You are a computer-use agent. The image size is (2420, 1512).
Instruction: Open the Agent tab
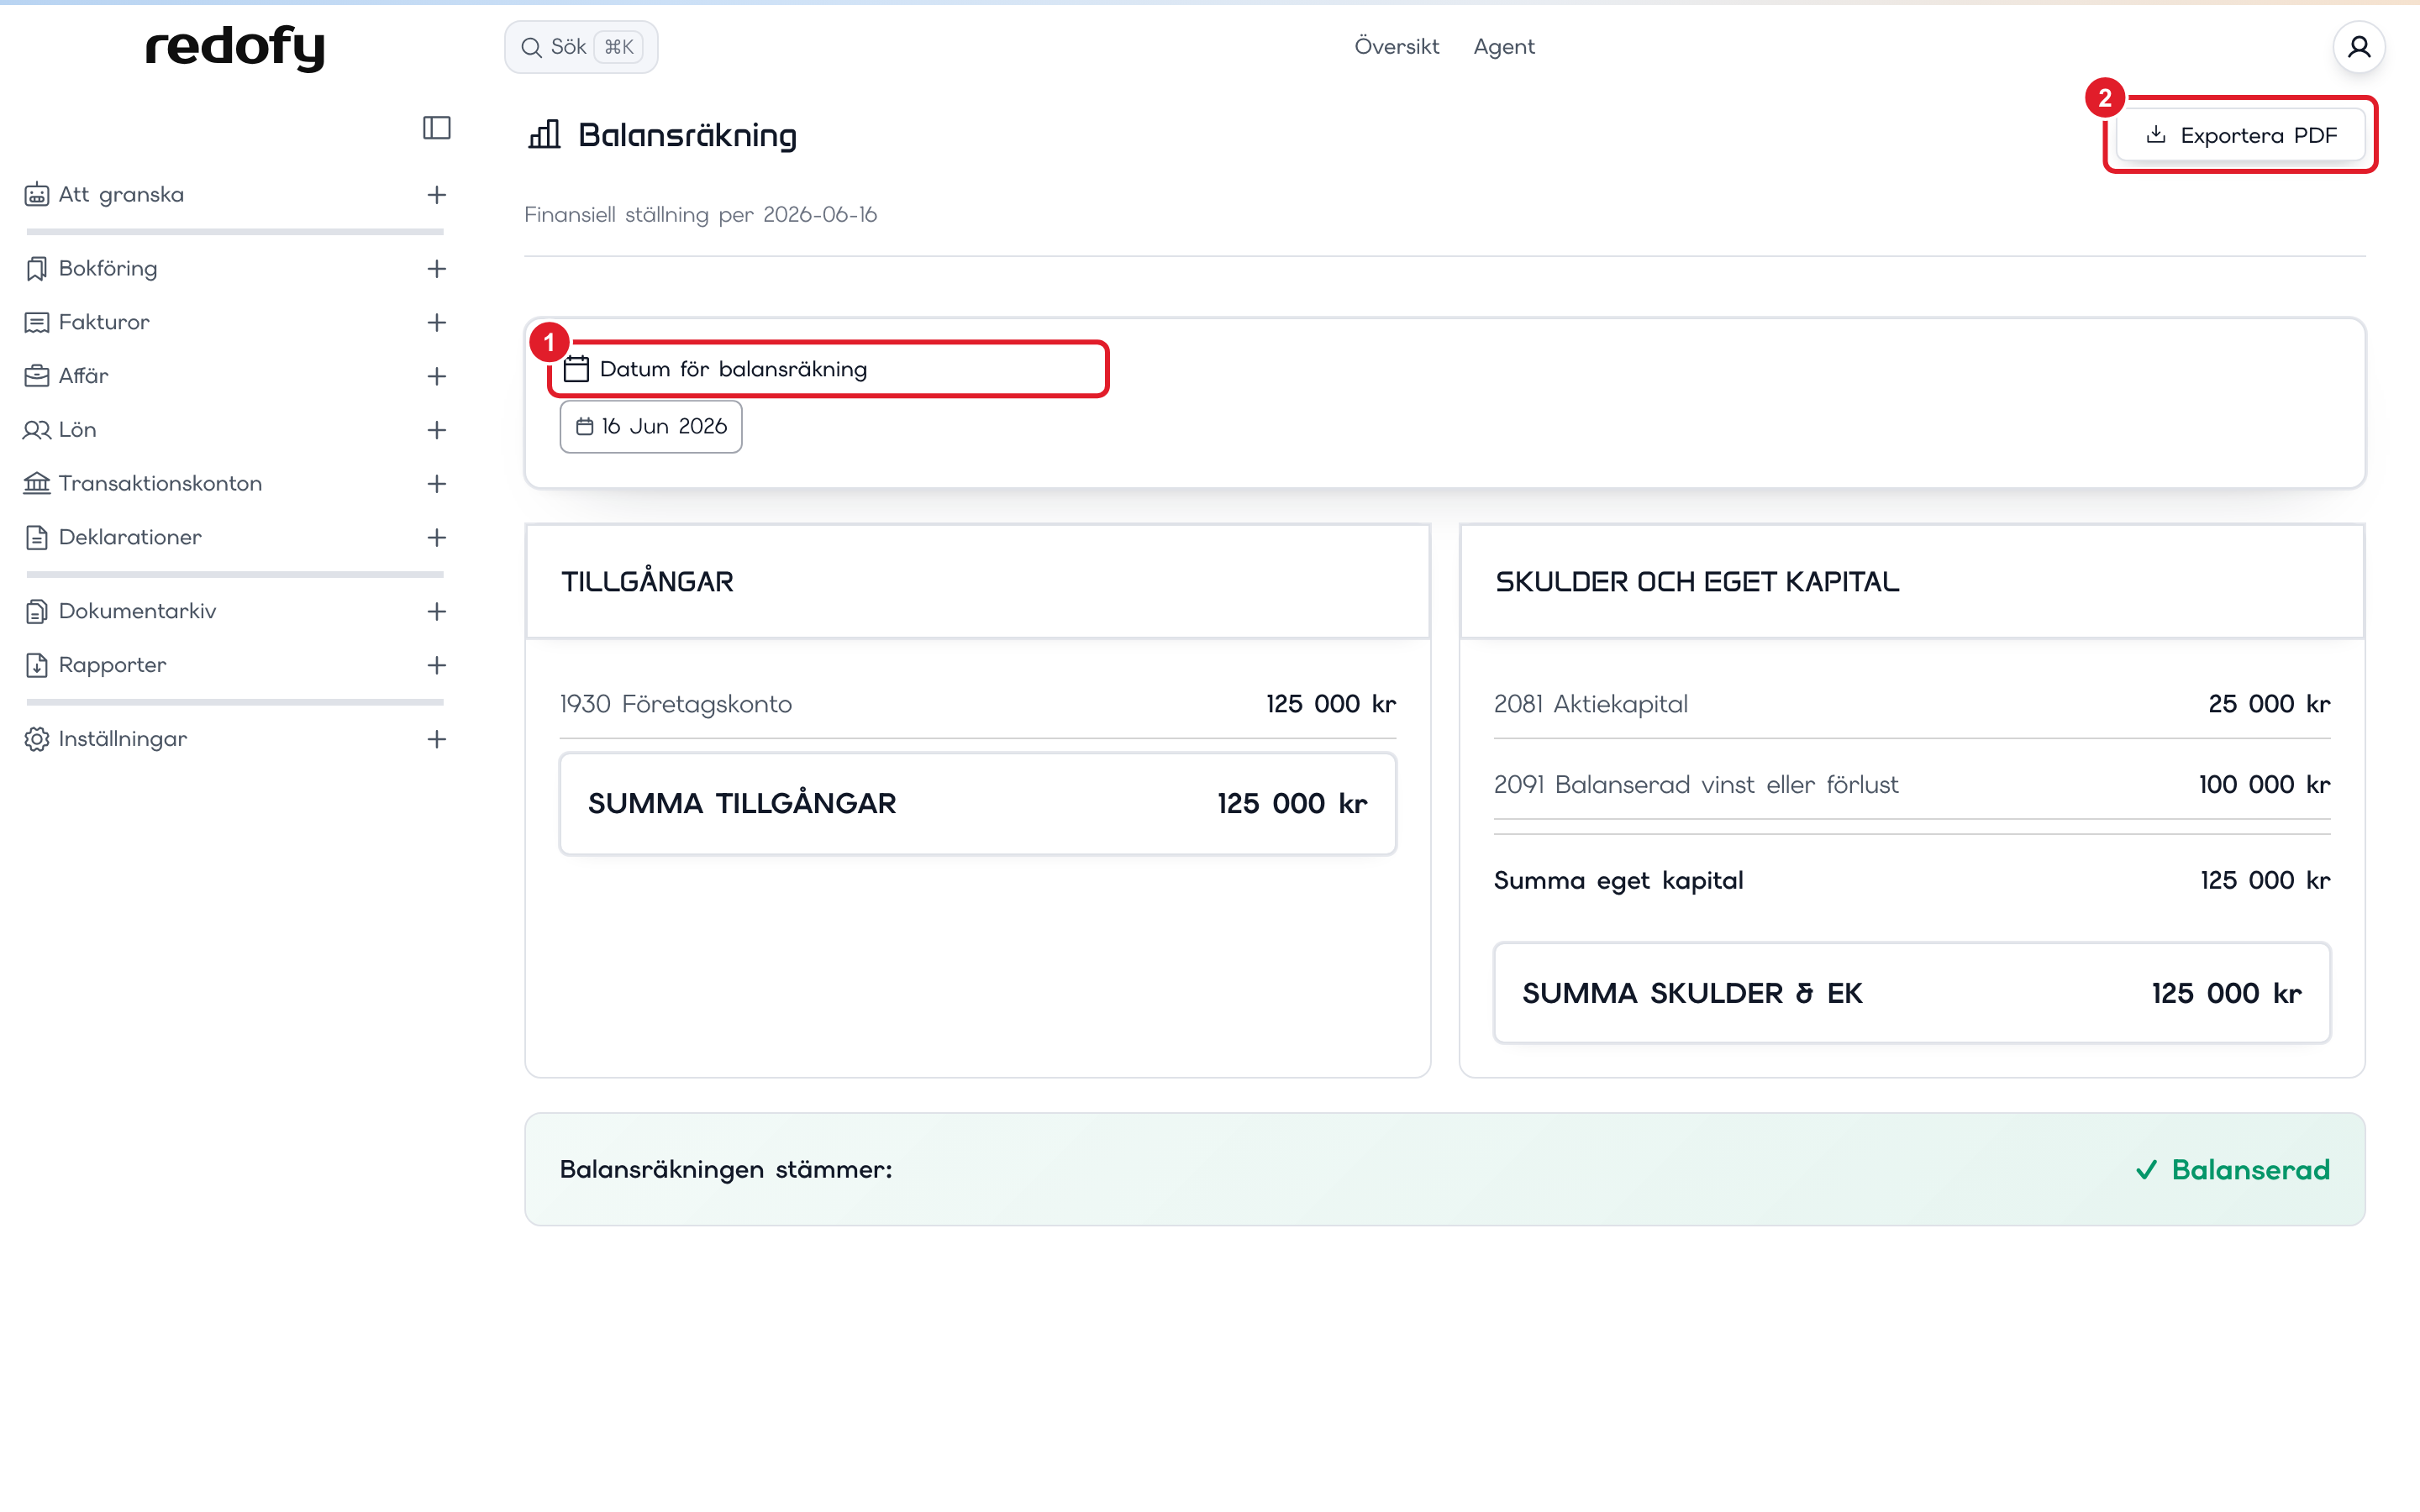(x=1503, y=46)
